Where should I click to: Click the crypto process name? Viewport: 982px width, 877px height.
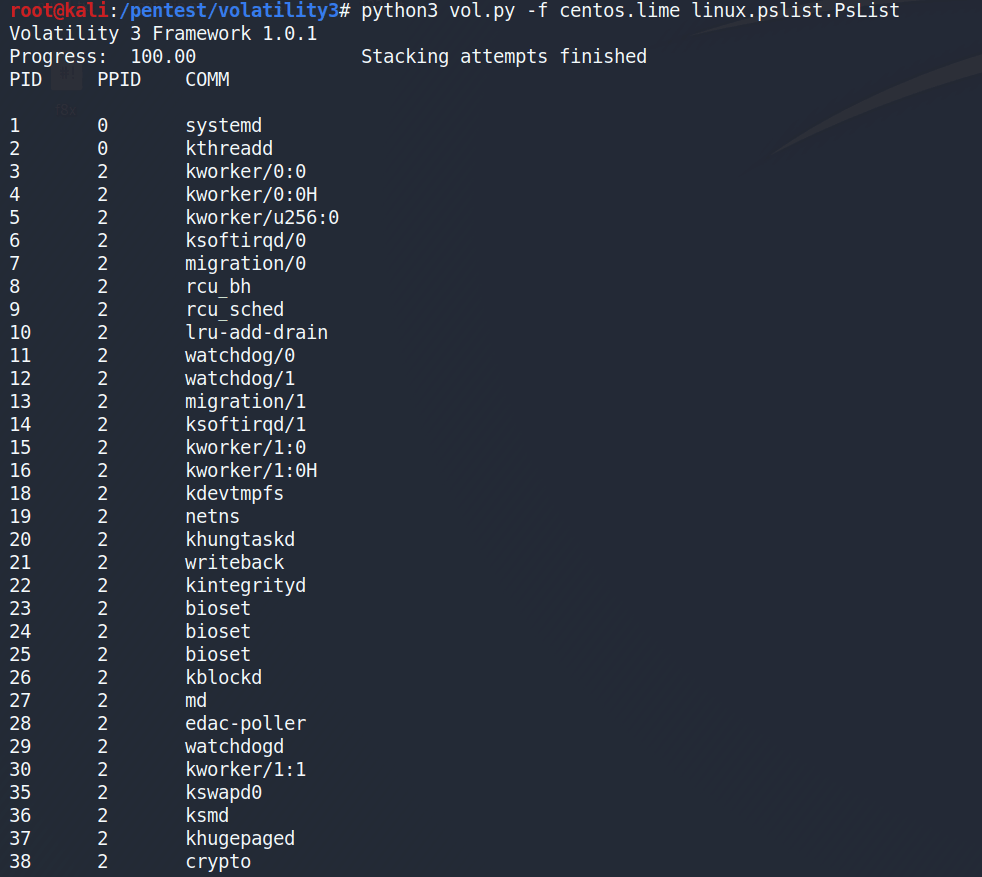218,861
